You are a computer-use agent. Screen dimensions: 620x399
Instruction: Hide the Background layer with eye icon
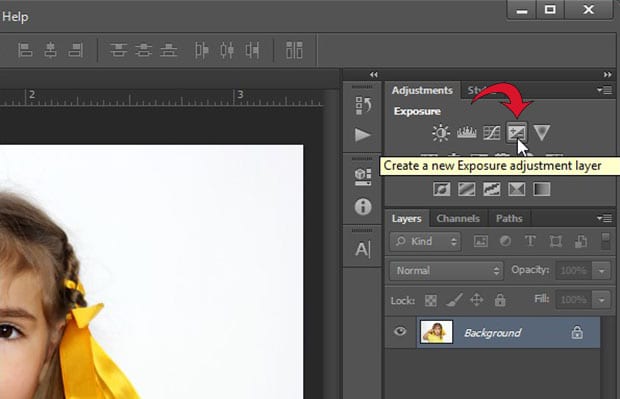point(400,331)
